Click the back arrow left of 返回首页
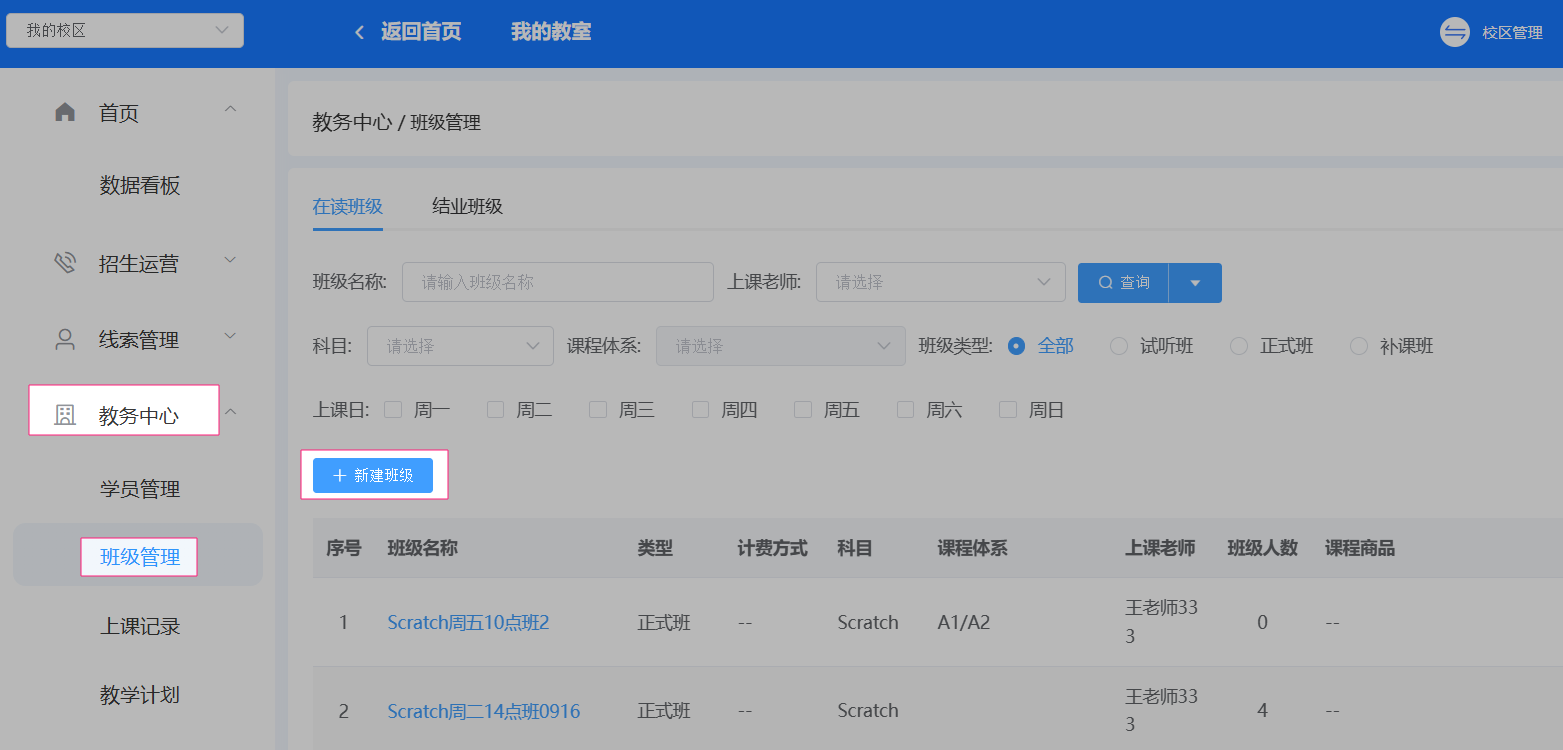The height and width of the screenshot is (750, 1563). click(358, 31)
